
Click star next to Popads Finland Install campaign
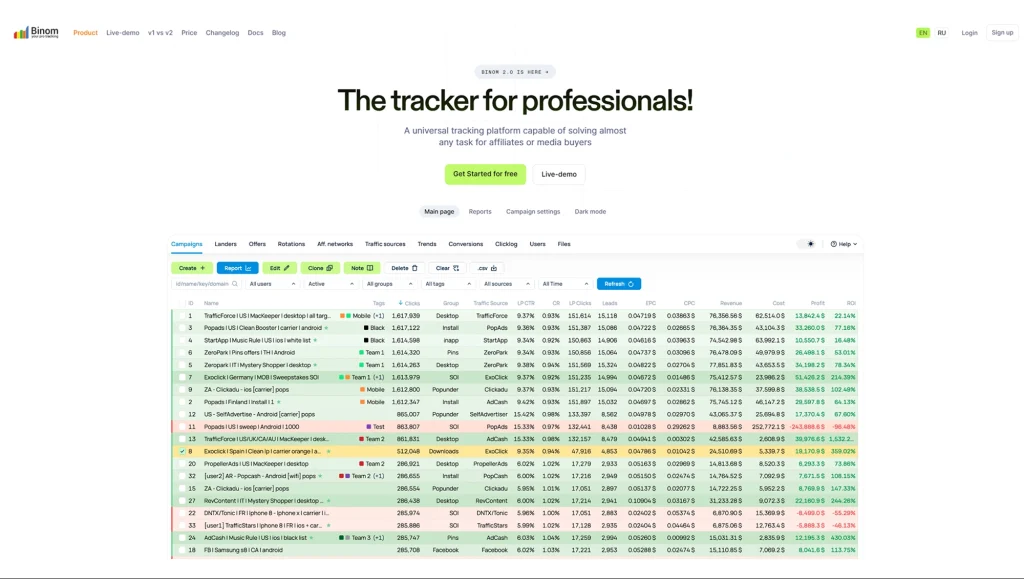point(279,402)
